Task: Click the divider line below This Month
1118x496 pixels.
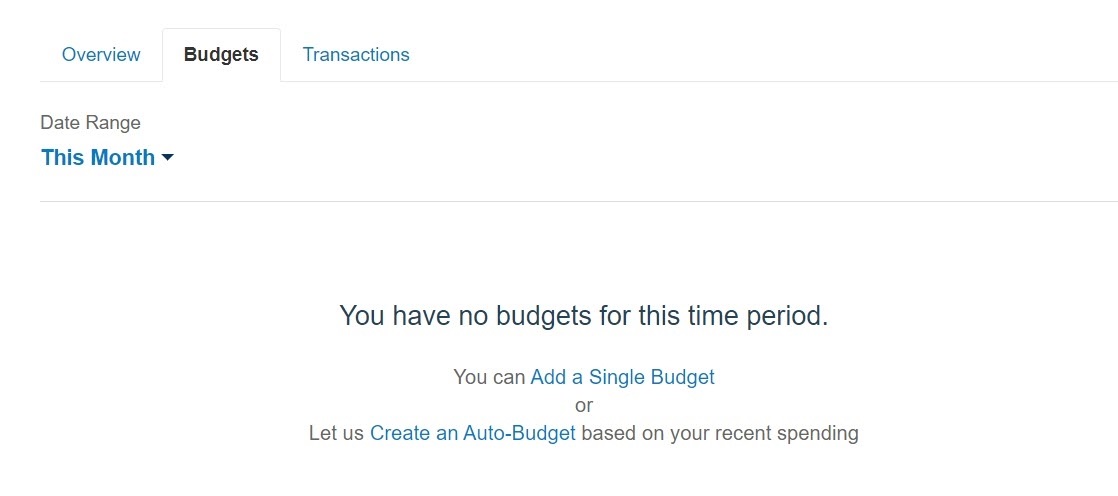Action: click(579, 201)
